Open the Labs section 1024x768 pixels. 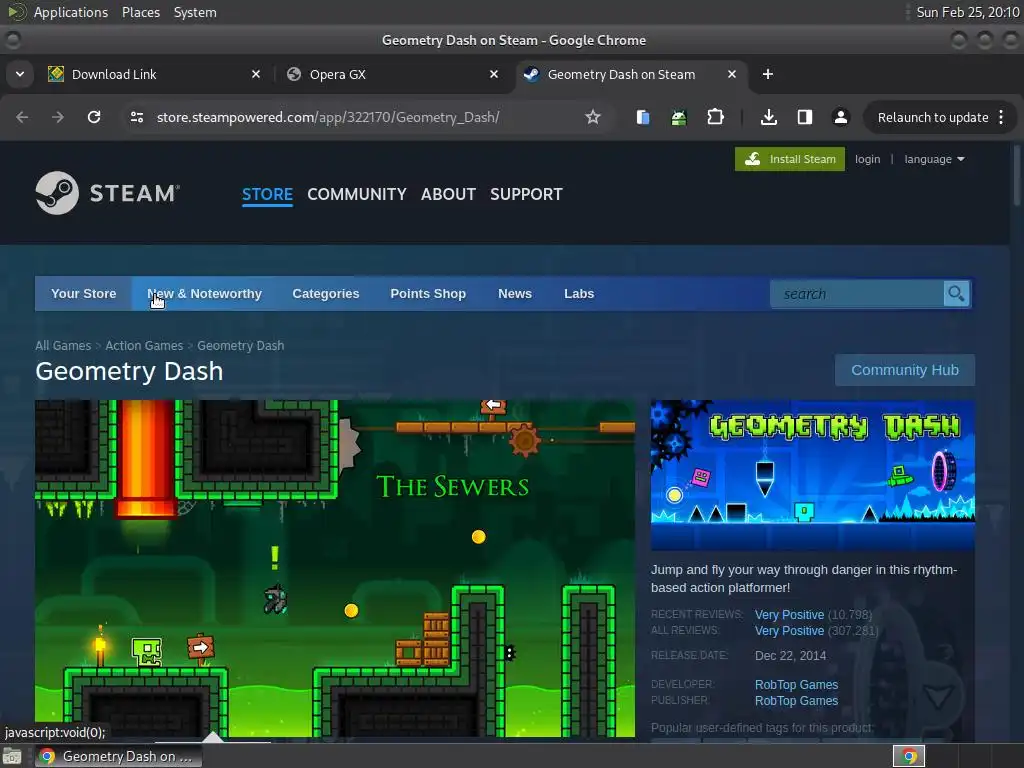(579, 294)
